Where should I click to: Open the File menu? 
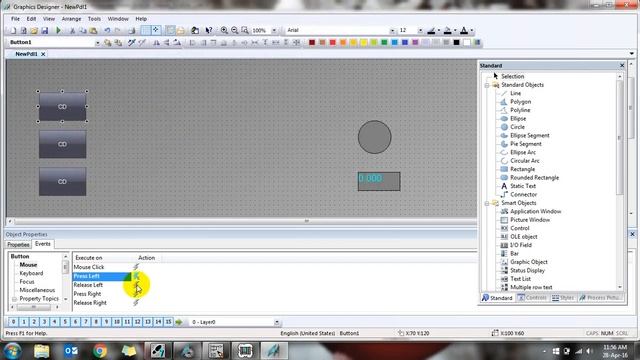[15, 19]
